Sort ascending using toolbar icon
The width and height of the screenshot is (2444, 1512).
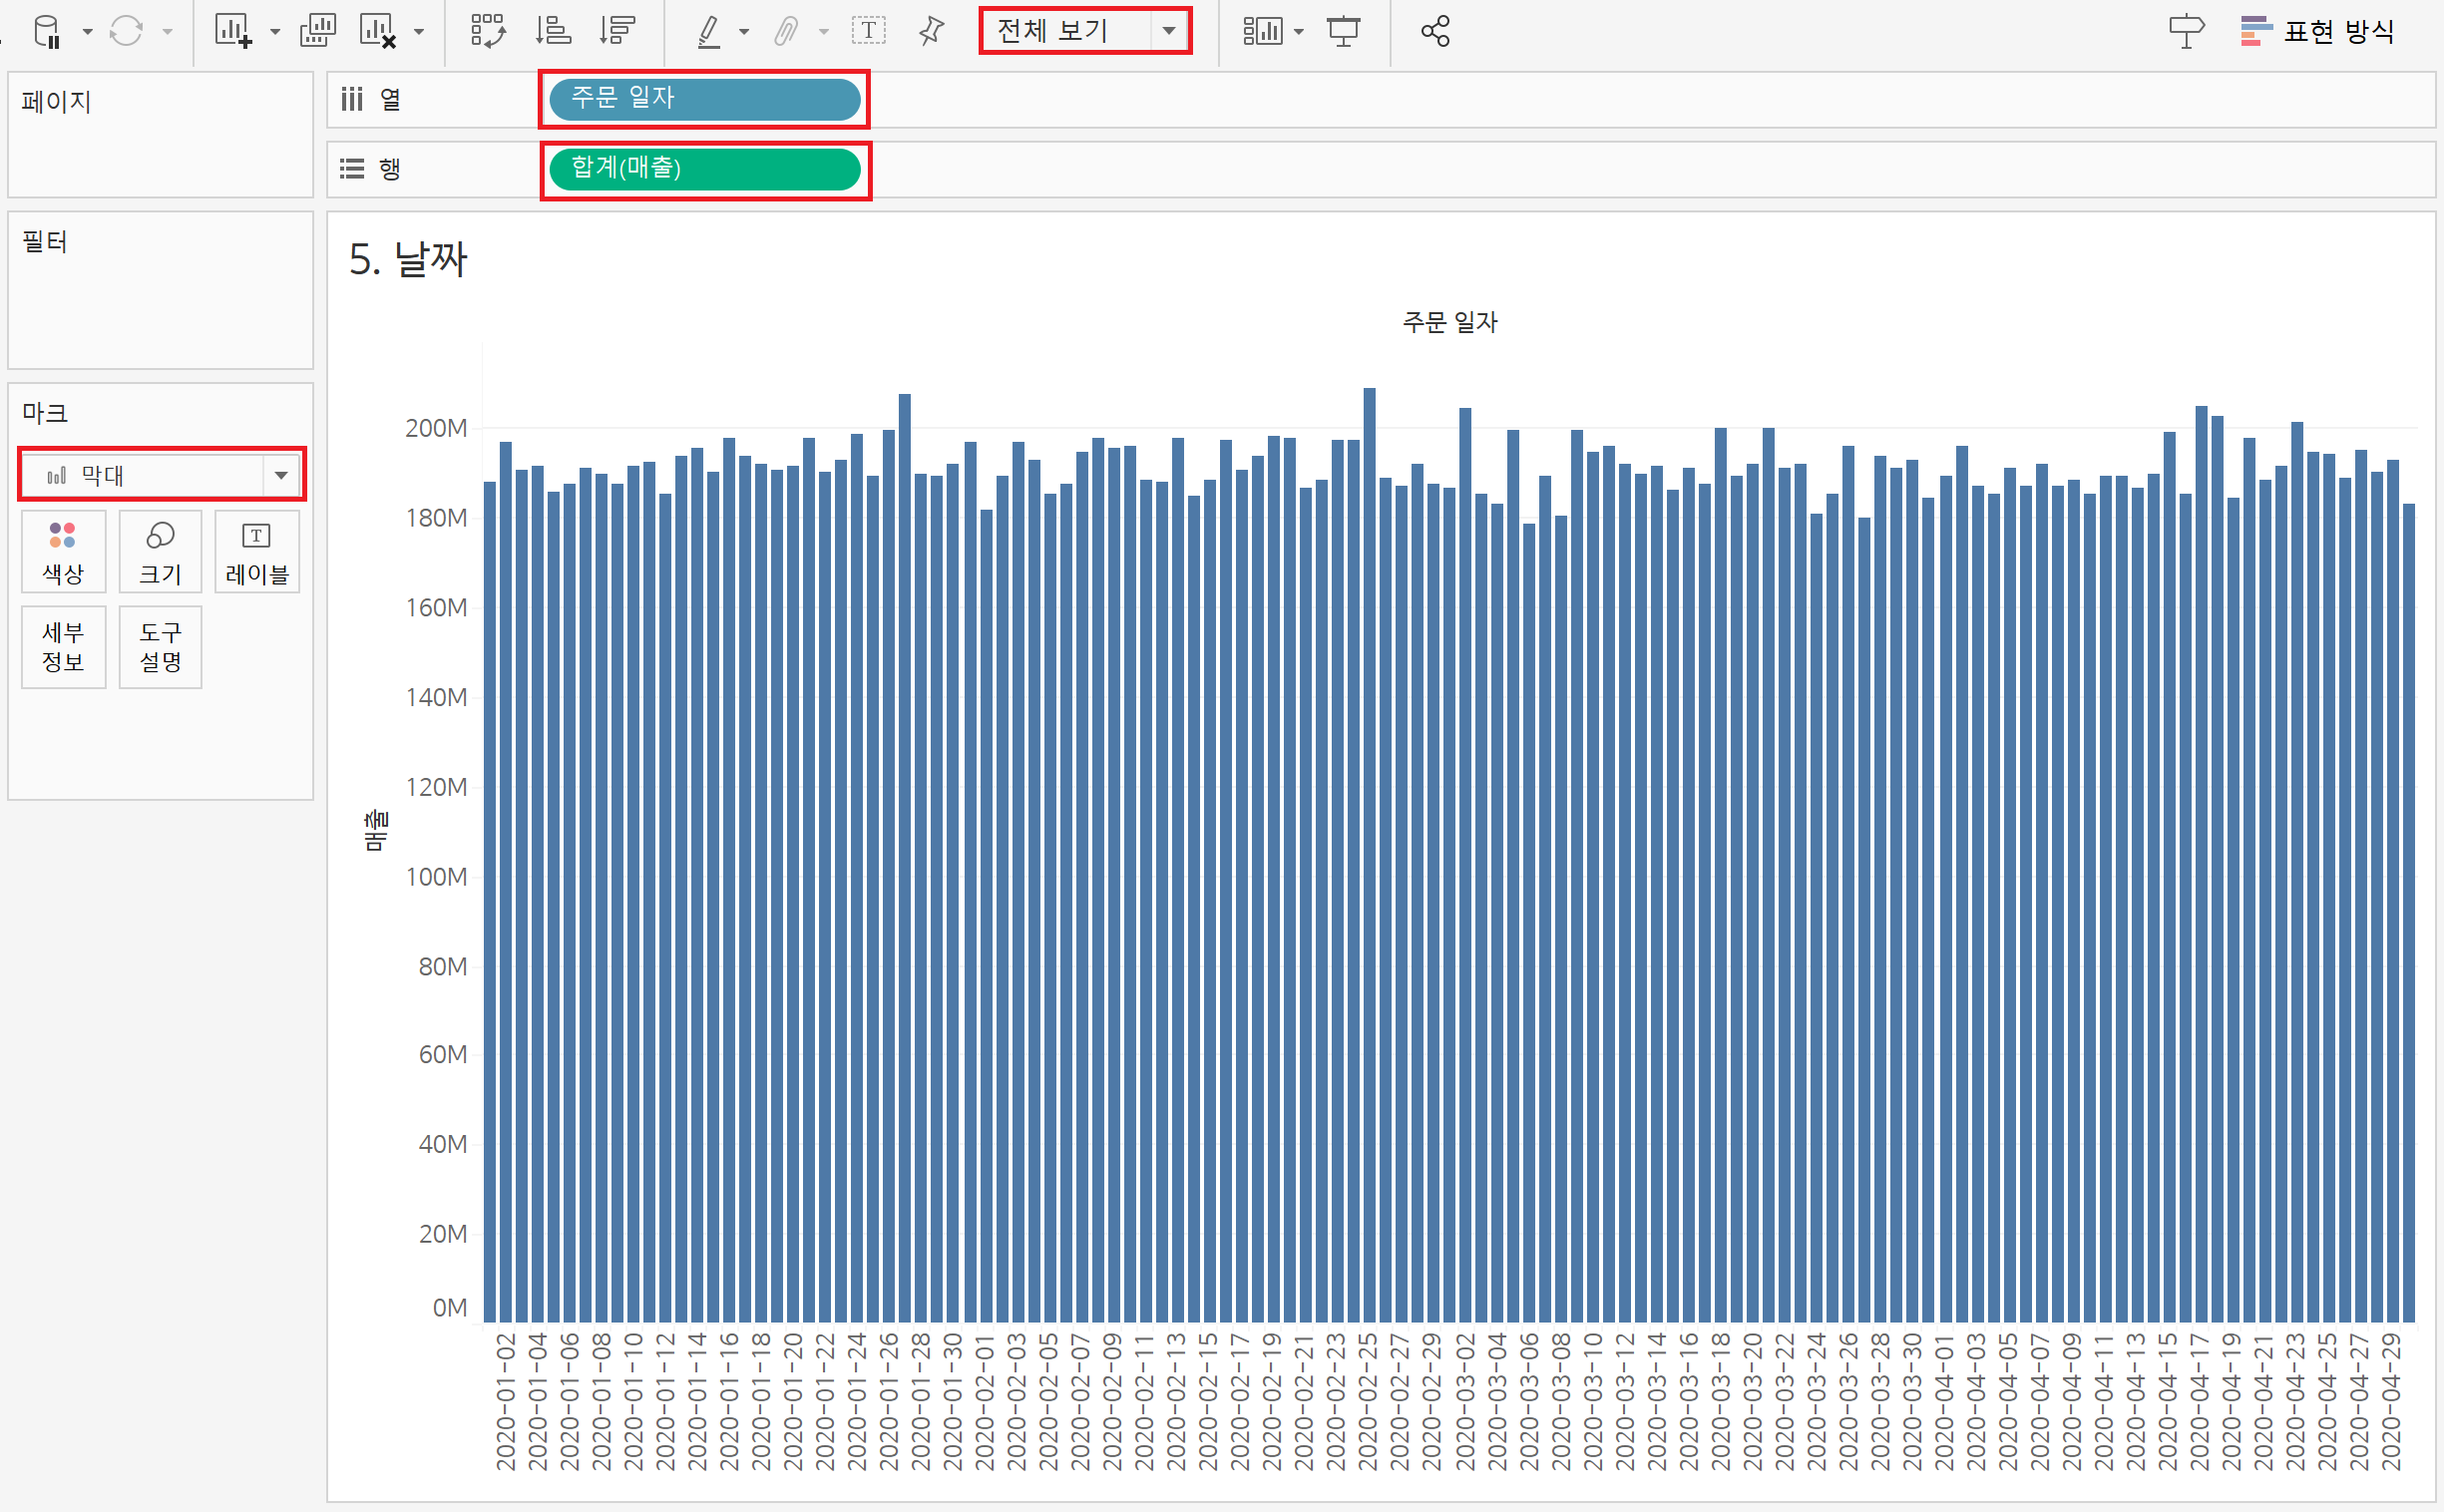pyautogui.click(x=552, y=31)
